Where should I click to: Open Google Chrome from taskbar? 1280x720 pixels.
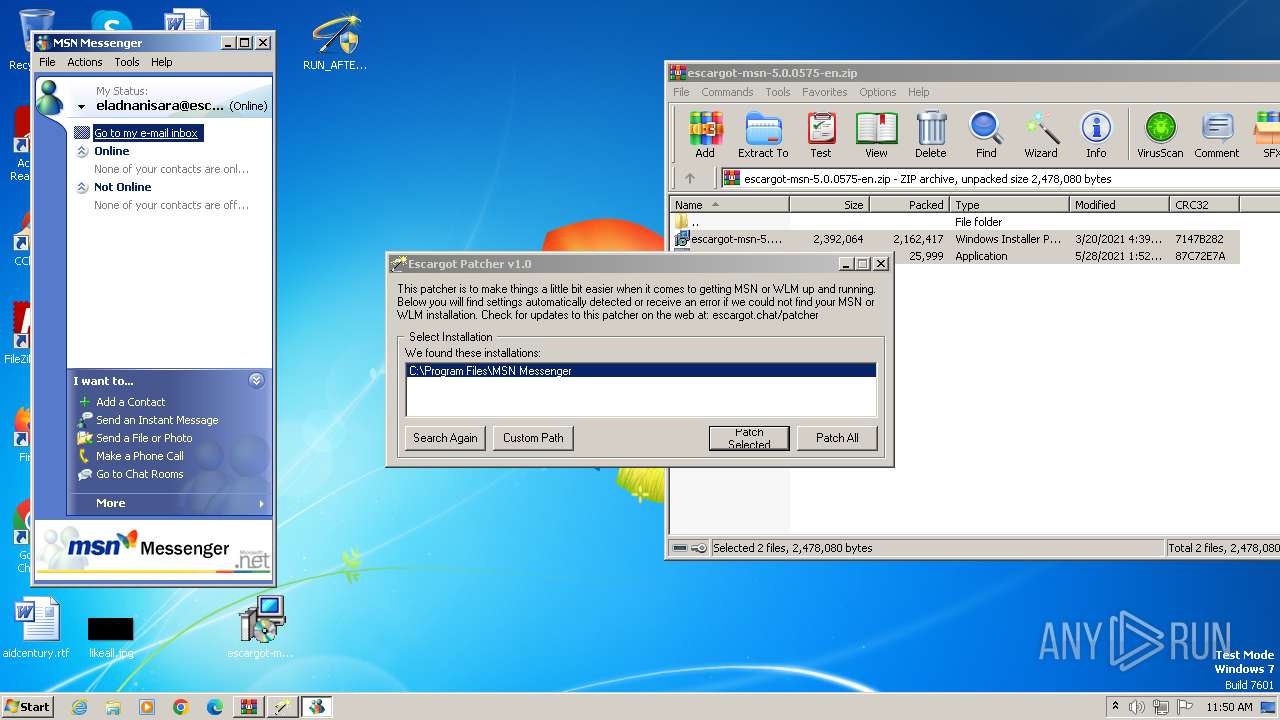click(181, 707)
